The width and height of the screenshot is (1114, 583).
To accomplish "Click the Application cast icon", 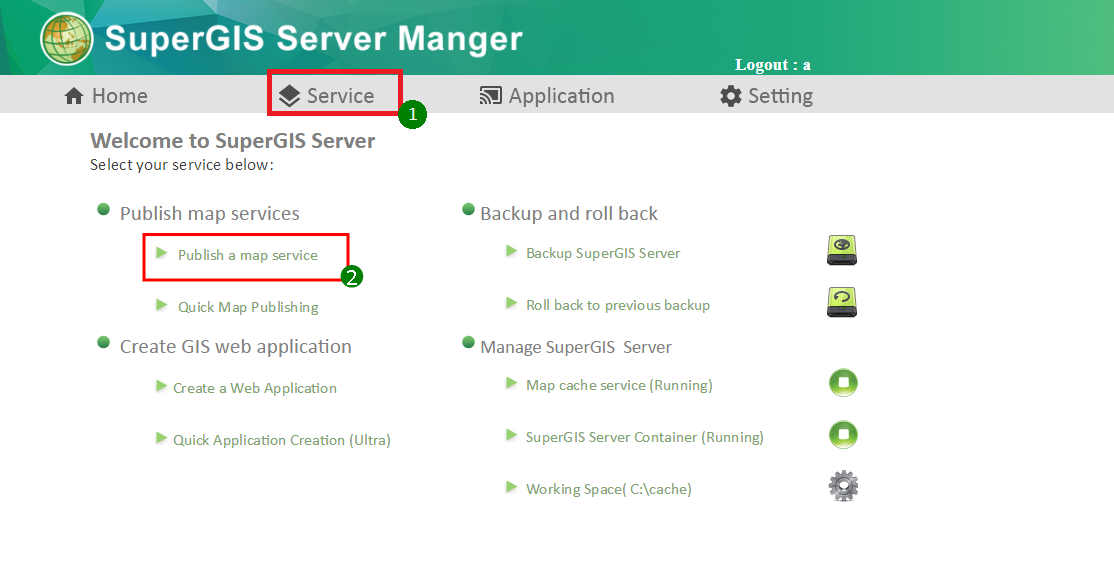I will tap(490, 96).
